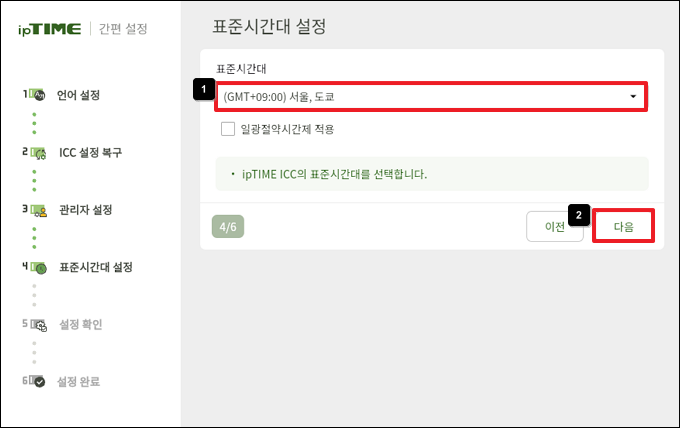680x428 pixels.
Task: Select the 설정 완료 step label
Action: (79, 382)
